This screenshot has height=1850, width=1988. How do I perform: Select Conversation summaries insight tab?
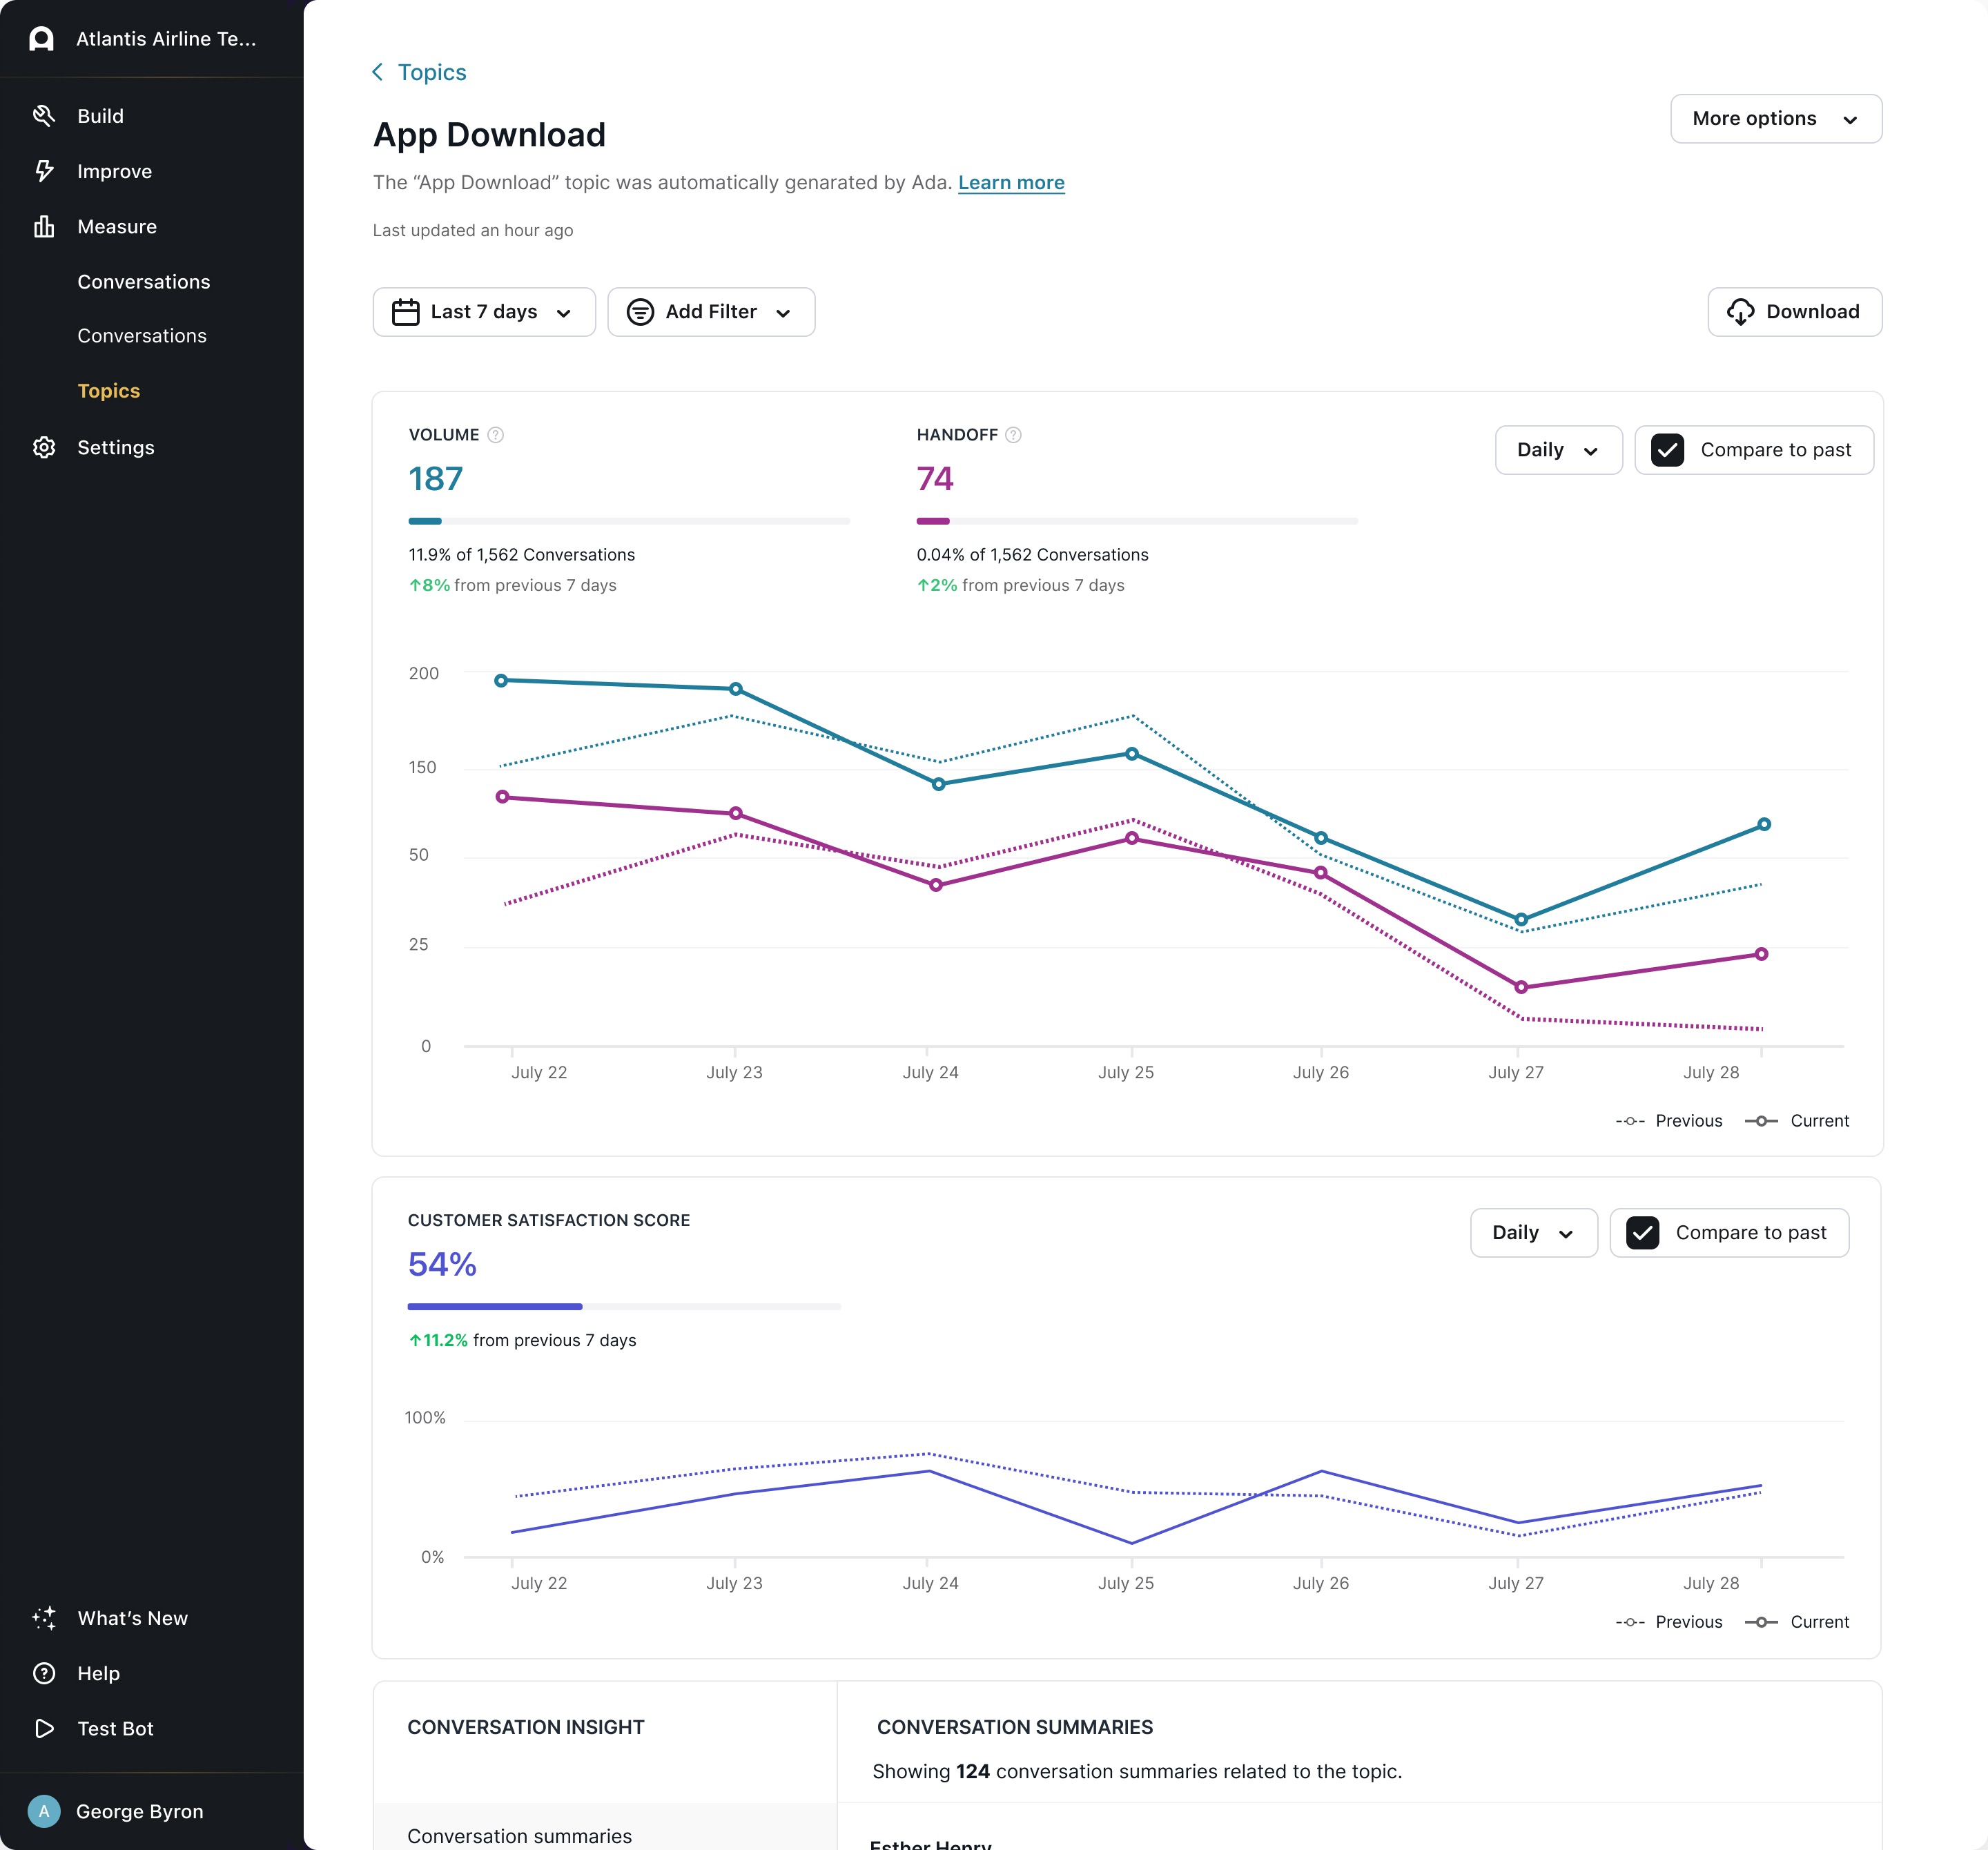[x=519, y=1835]
